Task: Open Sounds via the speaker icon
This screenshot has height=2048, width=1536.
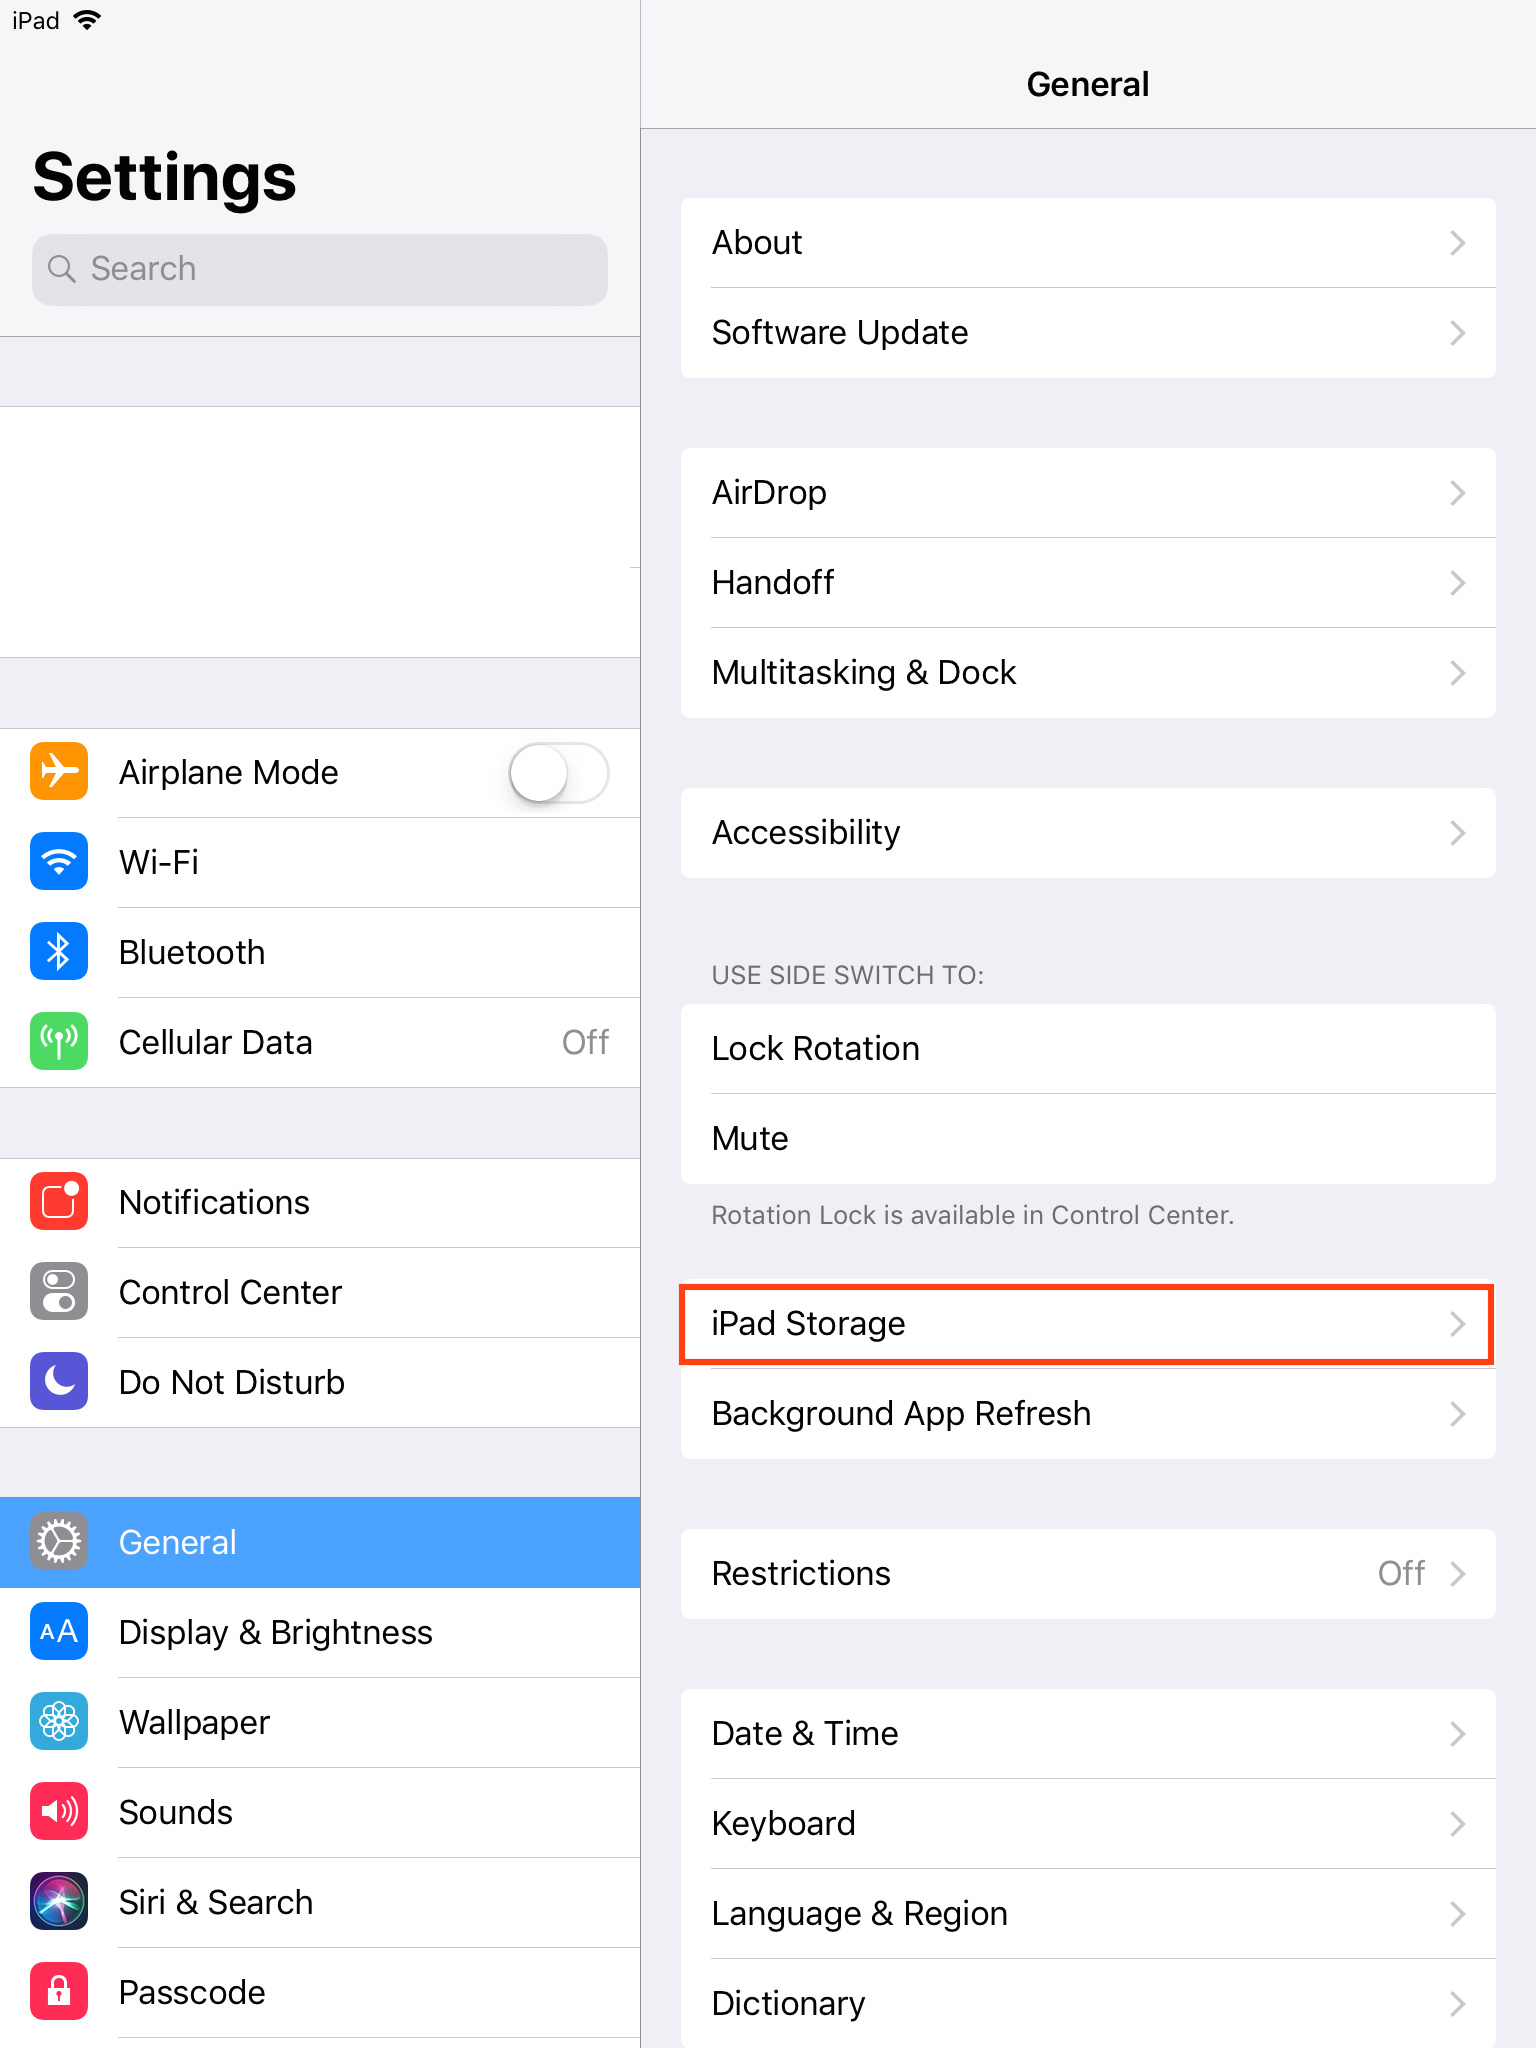Action: click(x=59, y=1812)
